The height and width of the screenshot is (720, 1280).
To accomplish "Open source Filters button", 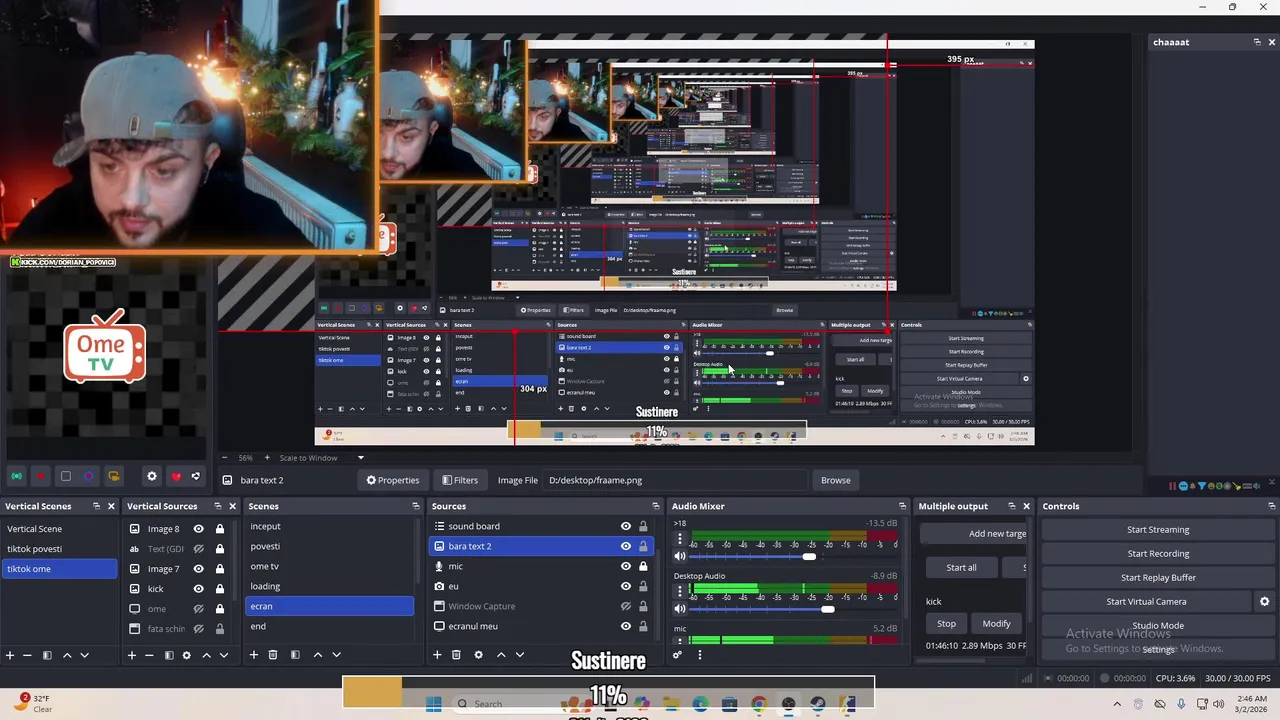I will (460, 480).
